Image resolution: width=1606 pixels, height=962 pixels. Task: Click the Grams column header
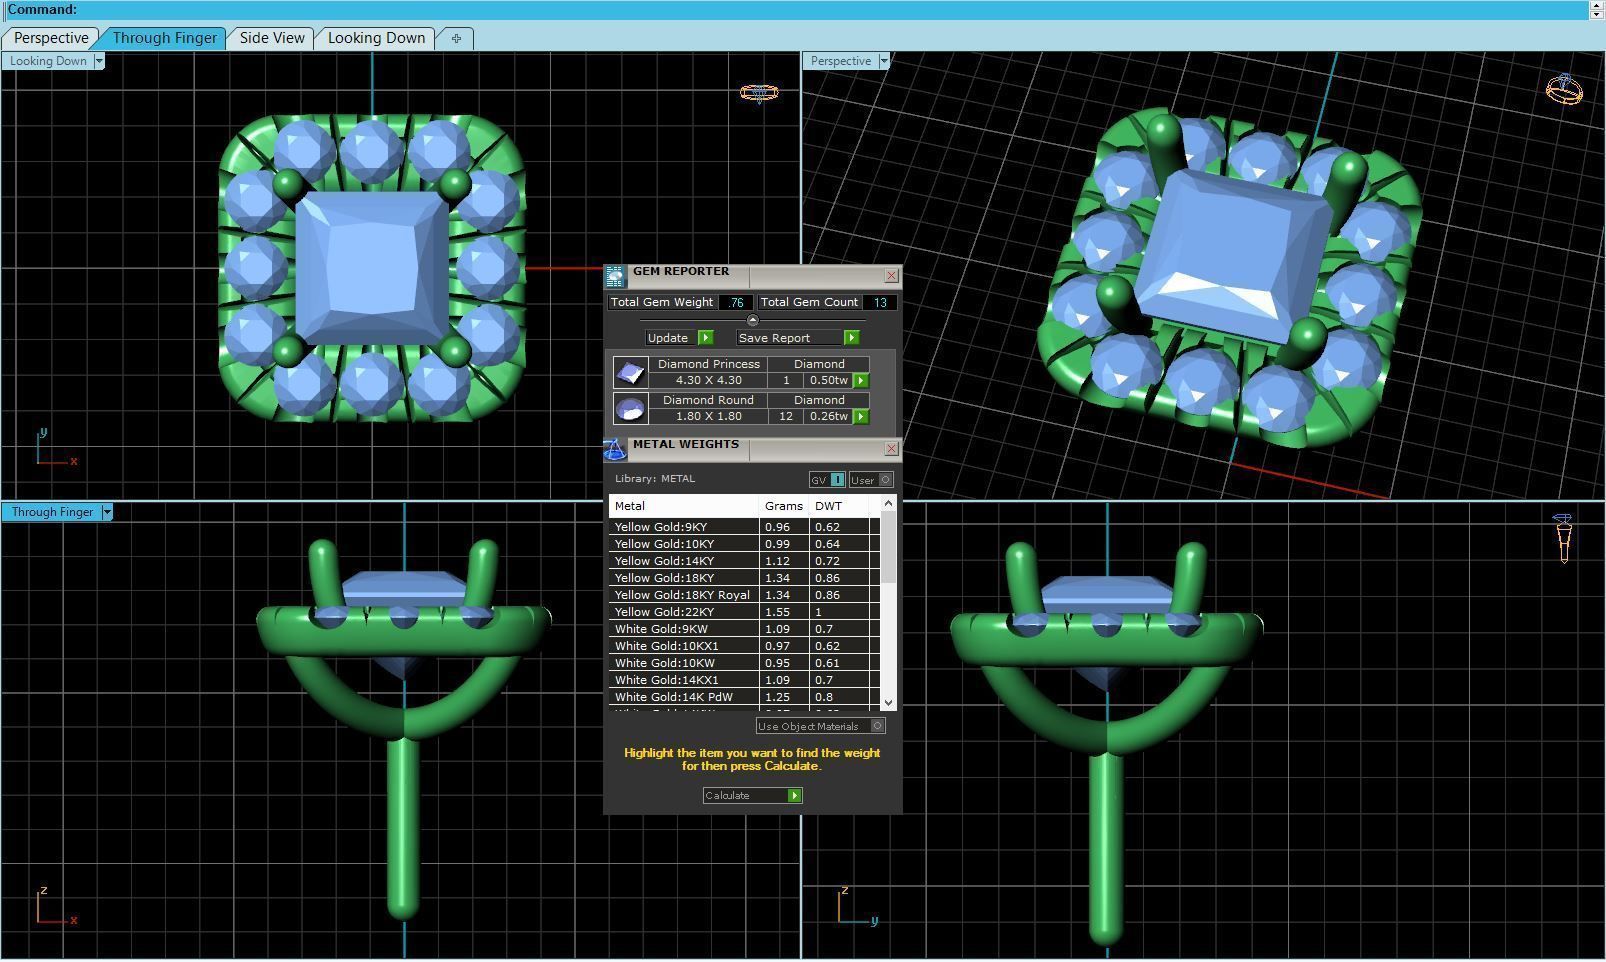(x=784, y=506)
